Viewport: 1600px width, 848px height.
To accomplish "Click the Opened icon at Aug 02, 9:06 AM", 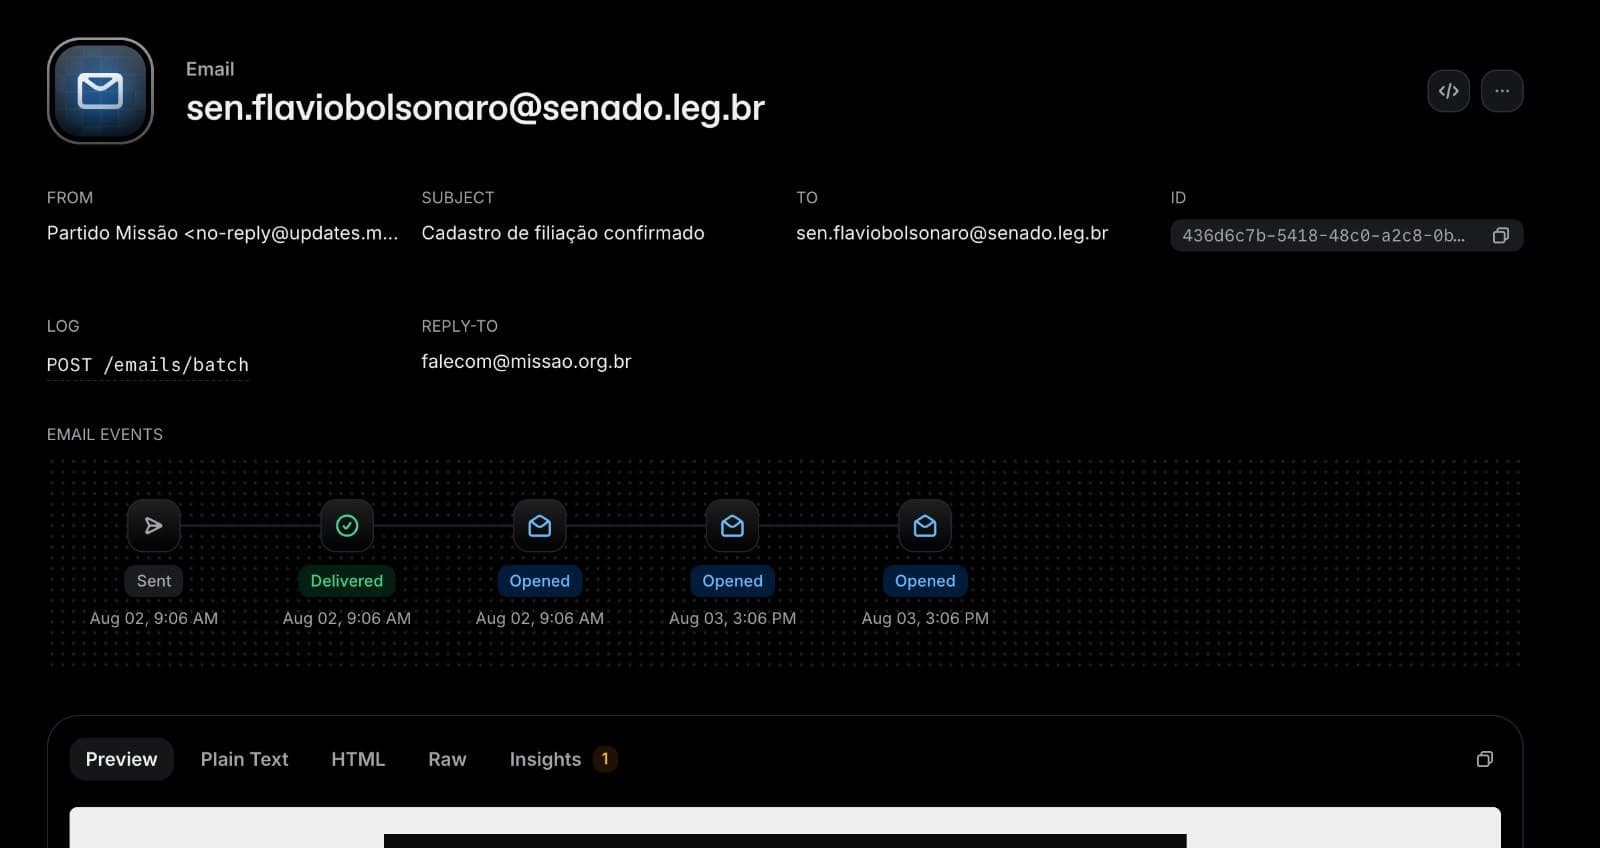I will 540,526.
